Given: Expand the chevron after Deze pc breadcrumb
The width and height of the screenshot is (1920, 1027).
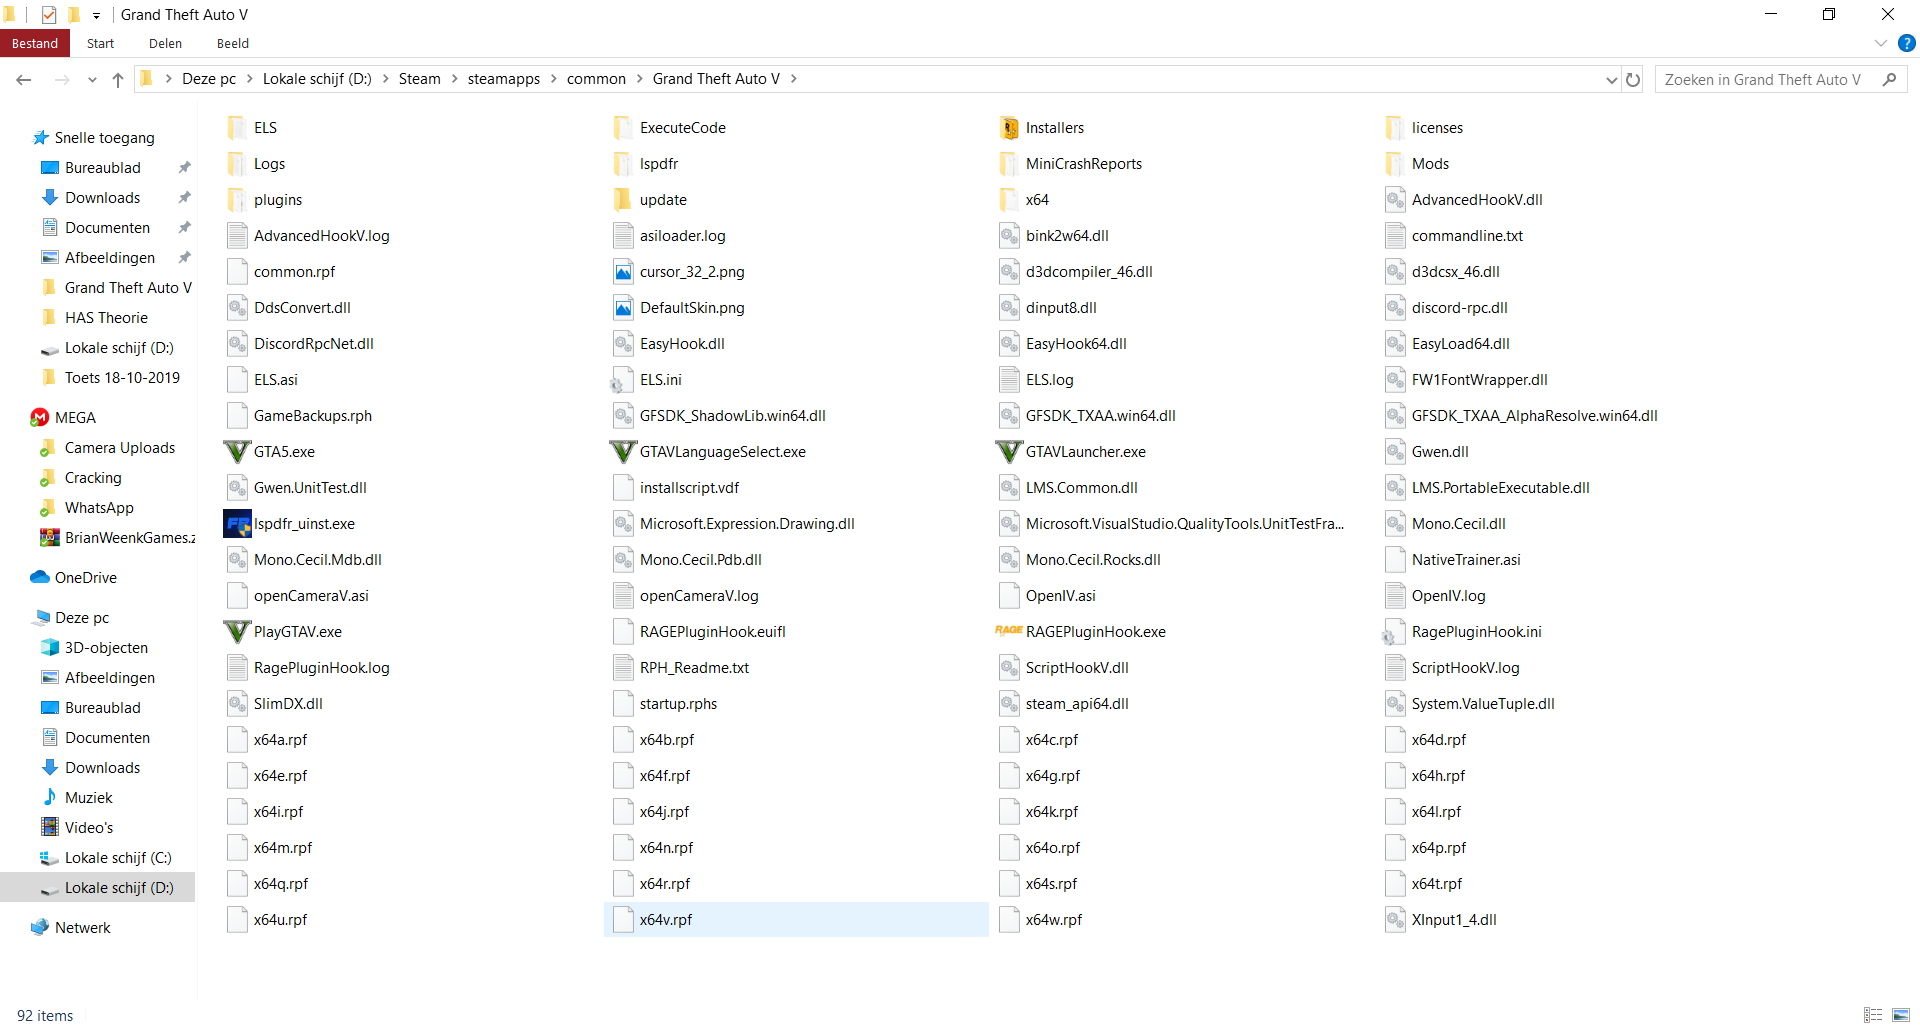Looking at the screenshot, I should click(250, 79).
